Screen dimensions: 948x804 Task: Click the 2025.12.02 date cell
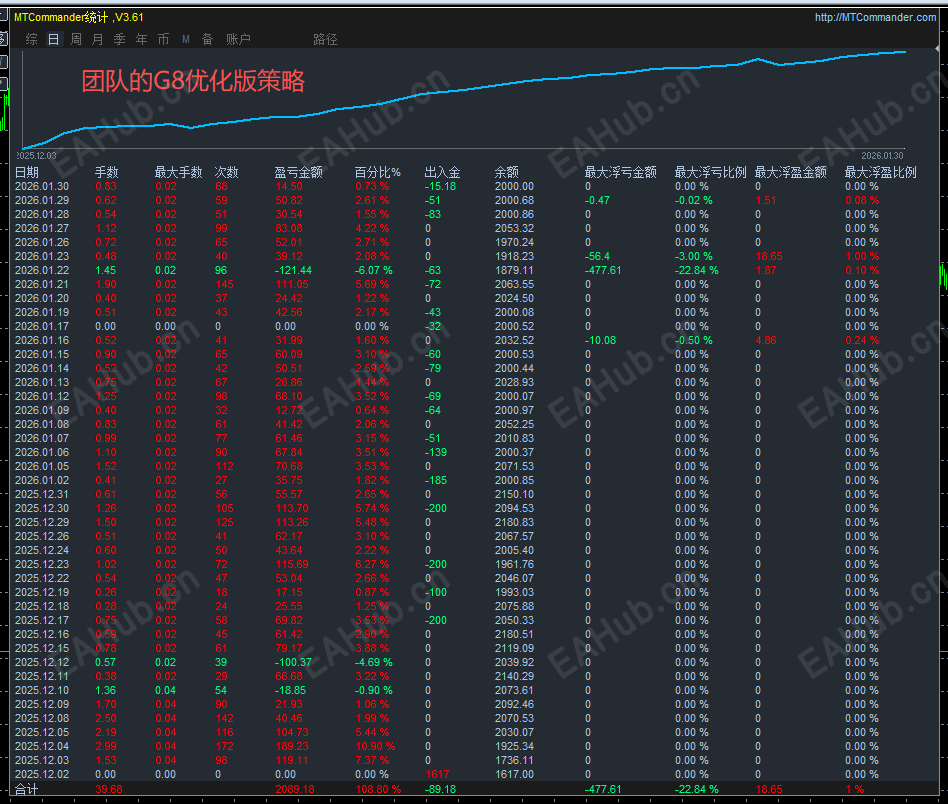pos(42,774)
